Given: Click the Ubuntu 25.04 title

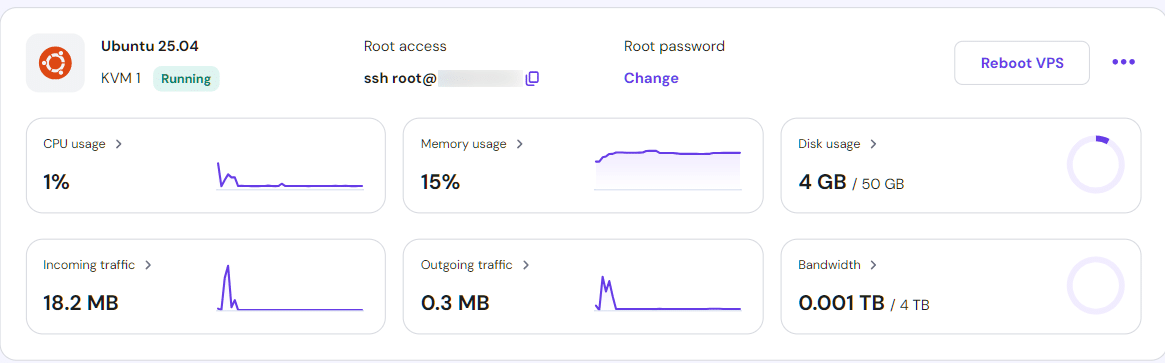Looking at the screenshot, I should click(x=149, y=46).
